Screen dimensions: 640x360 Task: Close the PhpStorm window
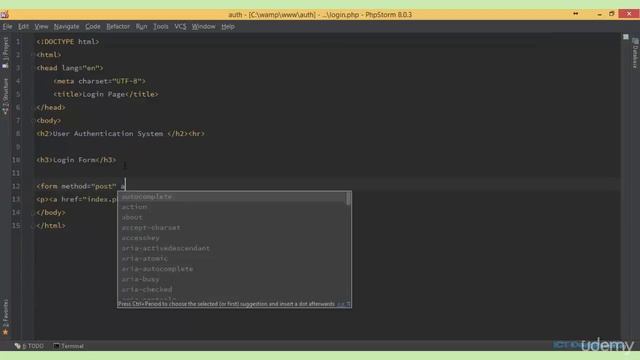coord(629,14)
